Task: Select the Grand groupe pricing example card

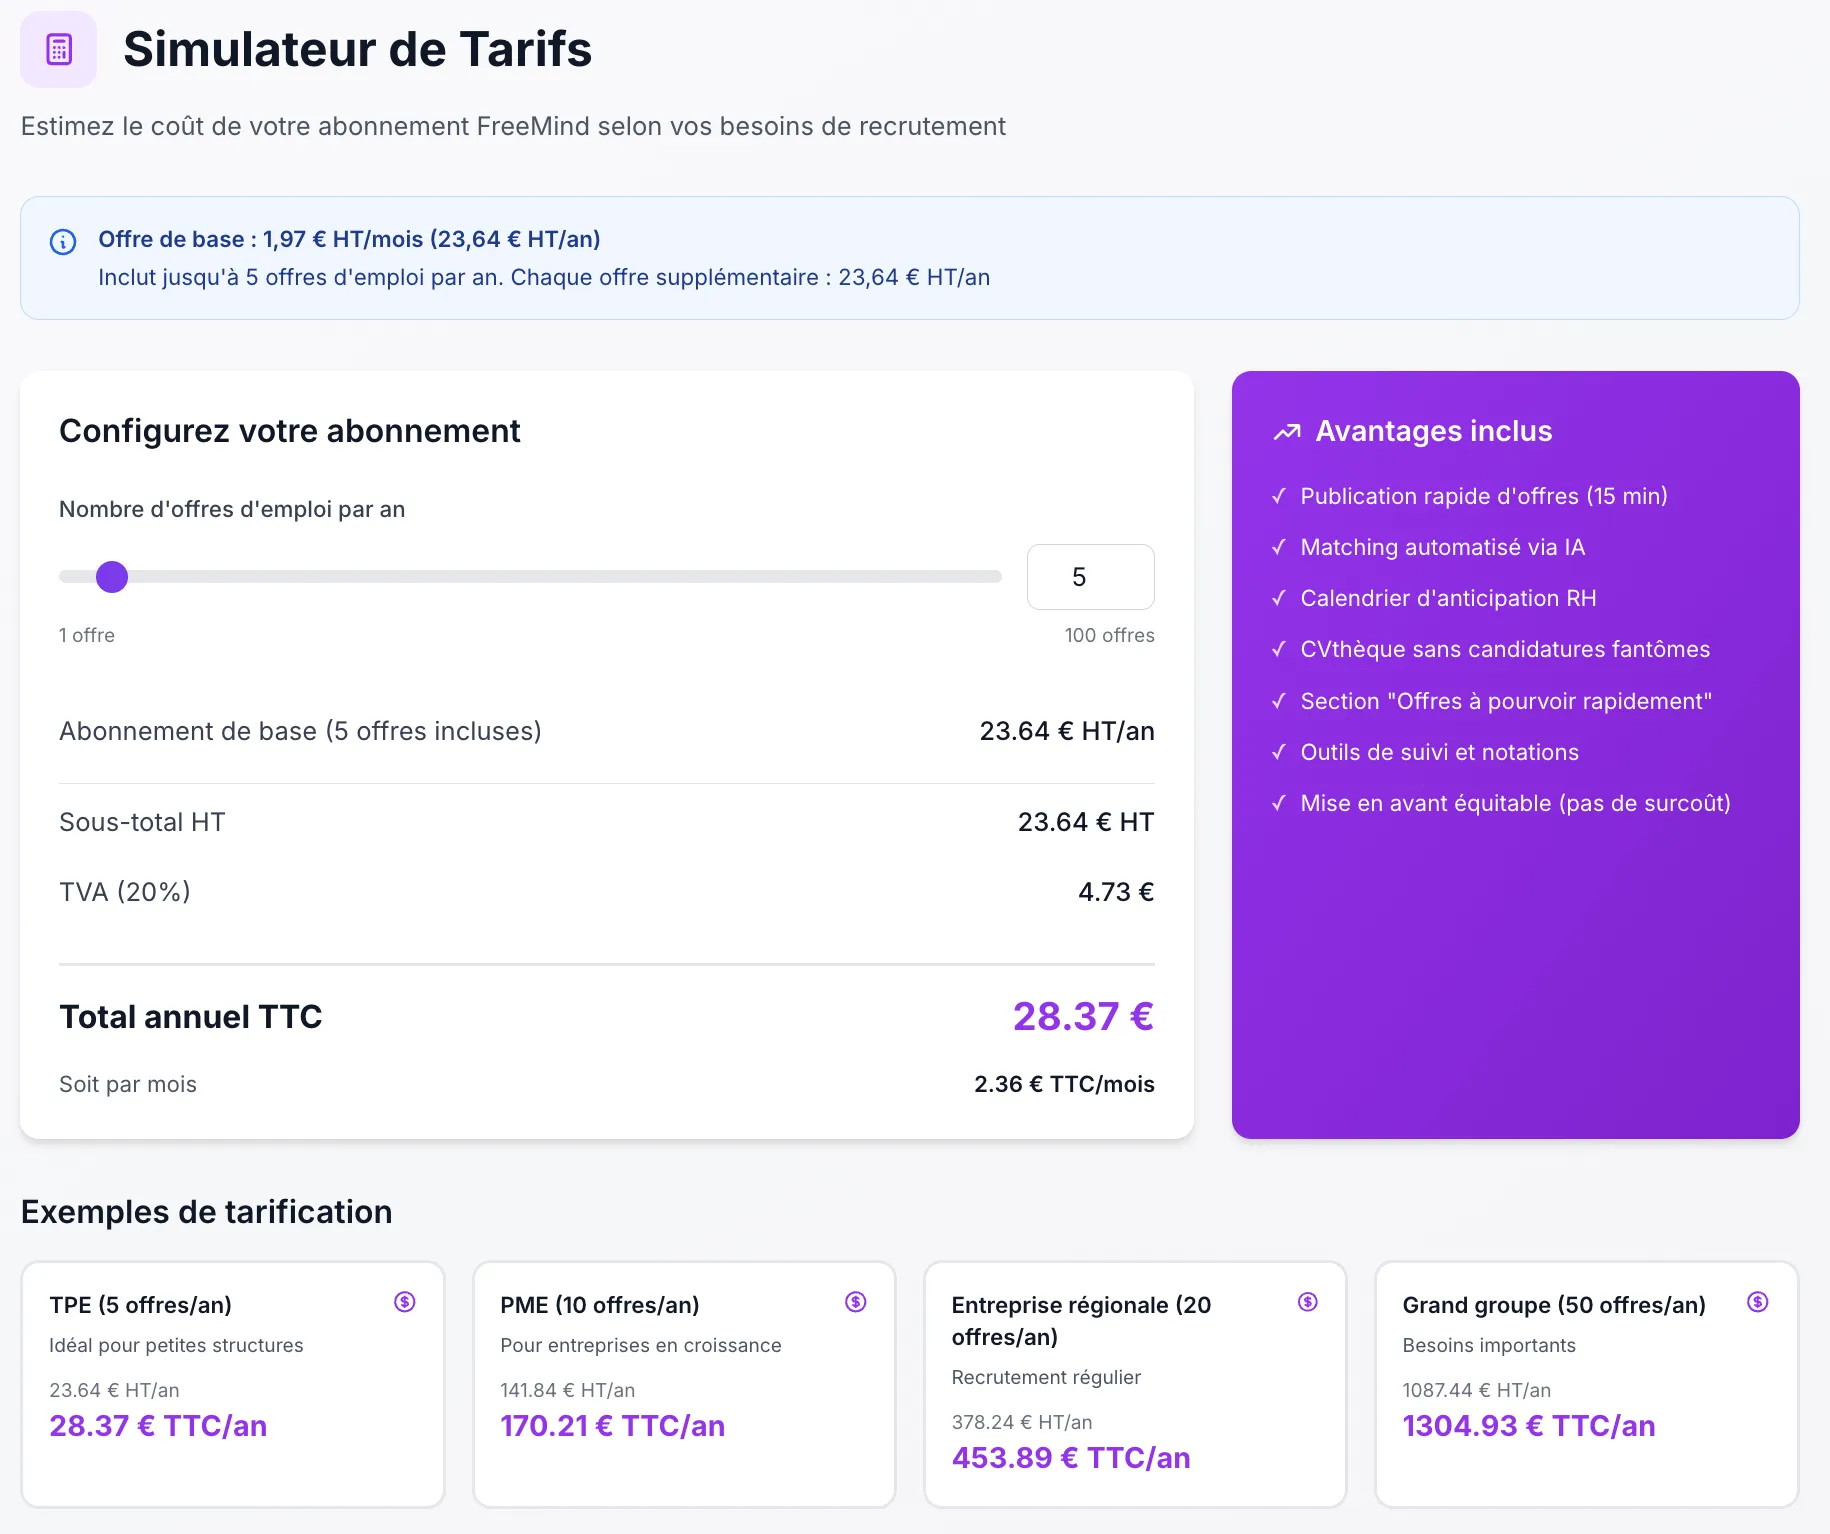Action: [x=1587, y=1384]
